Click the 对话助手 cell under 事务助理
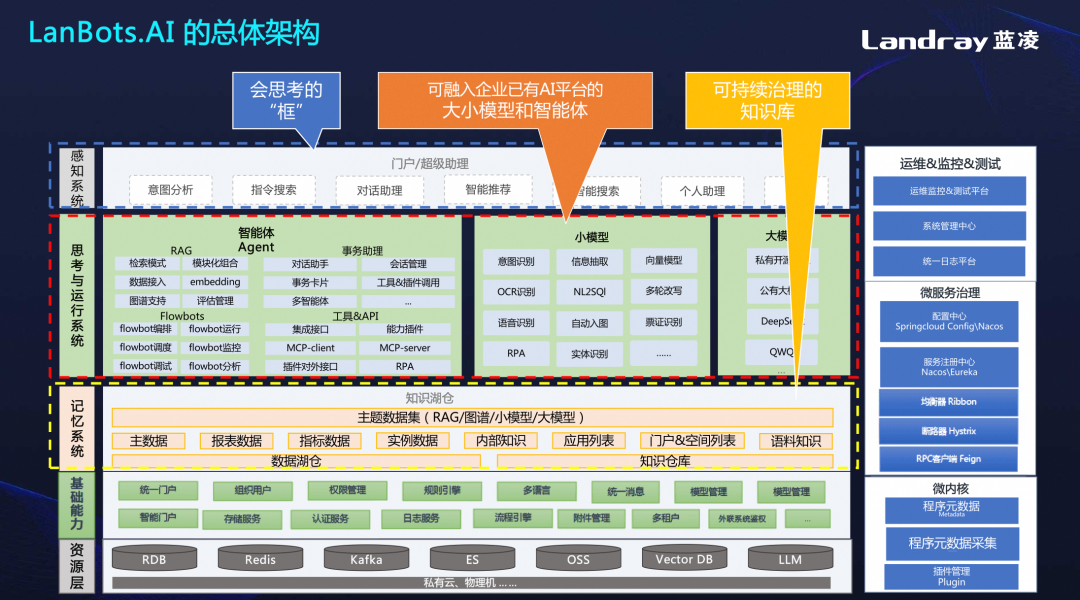The width and height of the screenshot is (1080, 600). click(x=310, y=264)
